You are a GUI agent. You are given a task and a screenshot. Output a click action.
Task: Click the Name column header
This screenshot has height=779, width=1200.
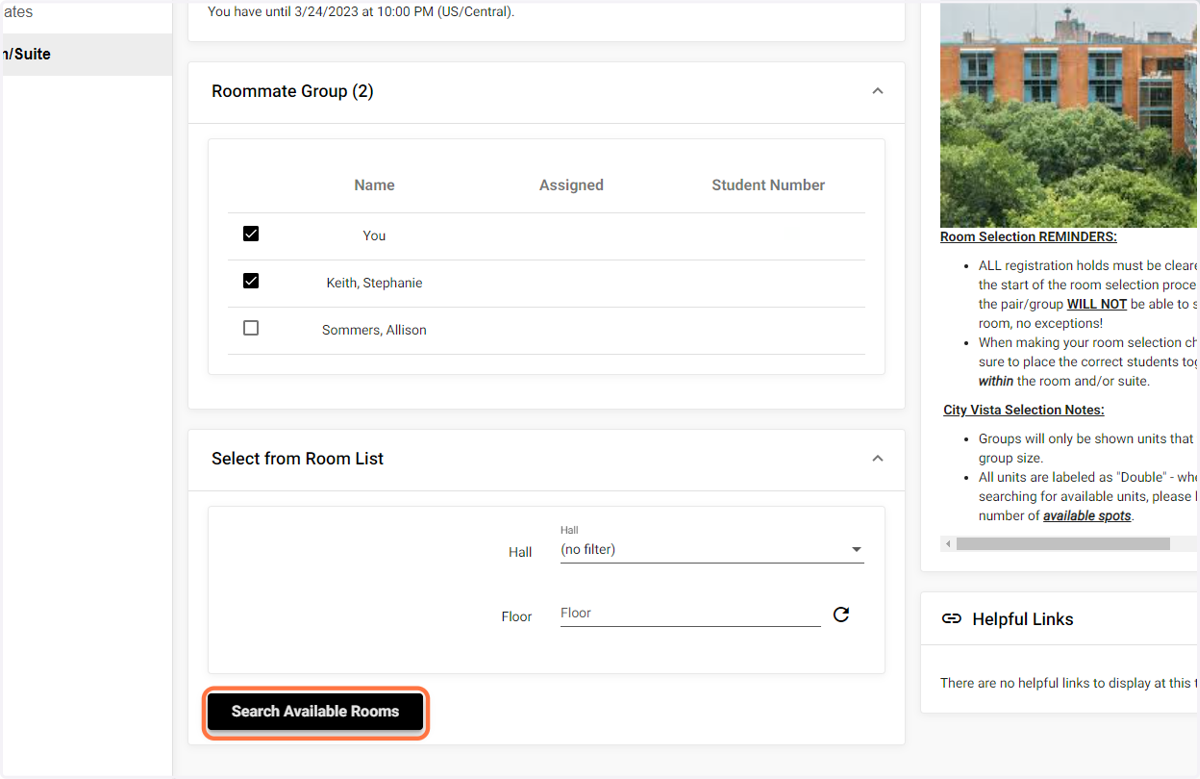[374, 185]
